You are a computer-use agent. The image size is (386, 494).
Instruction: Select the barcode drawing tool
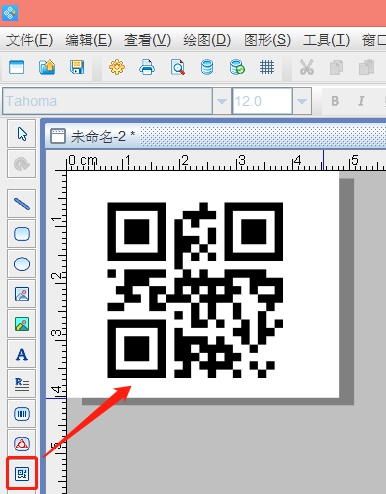point(22,414)
